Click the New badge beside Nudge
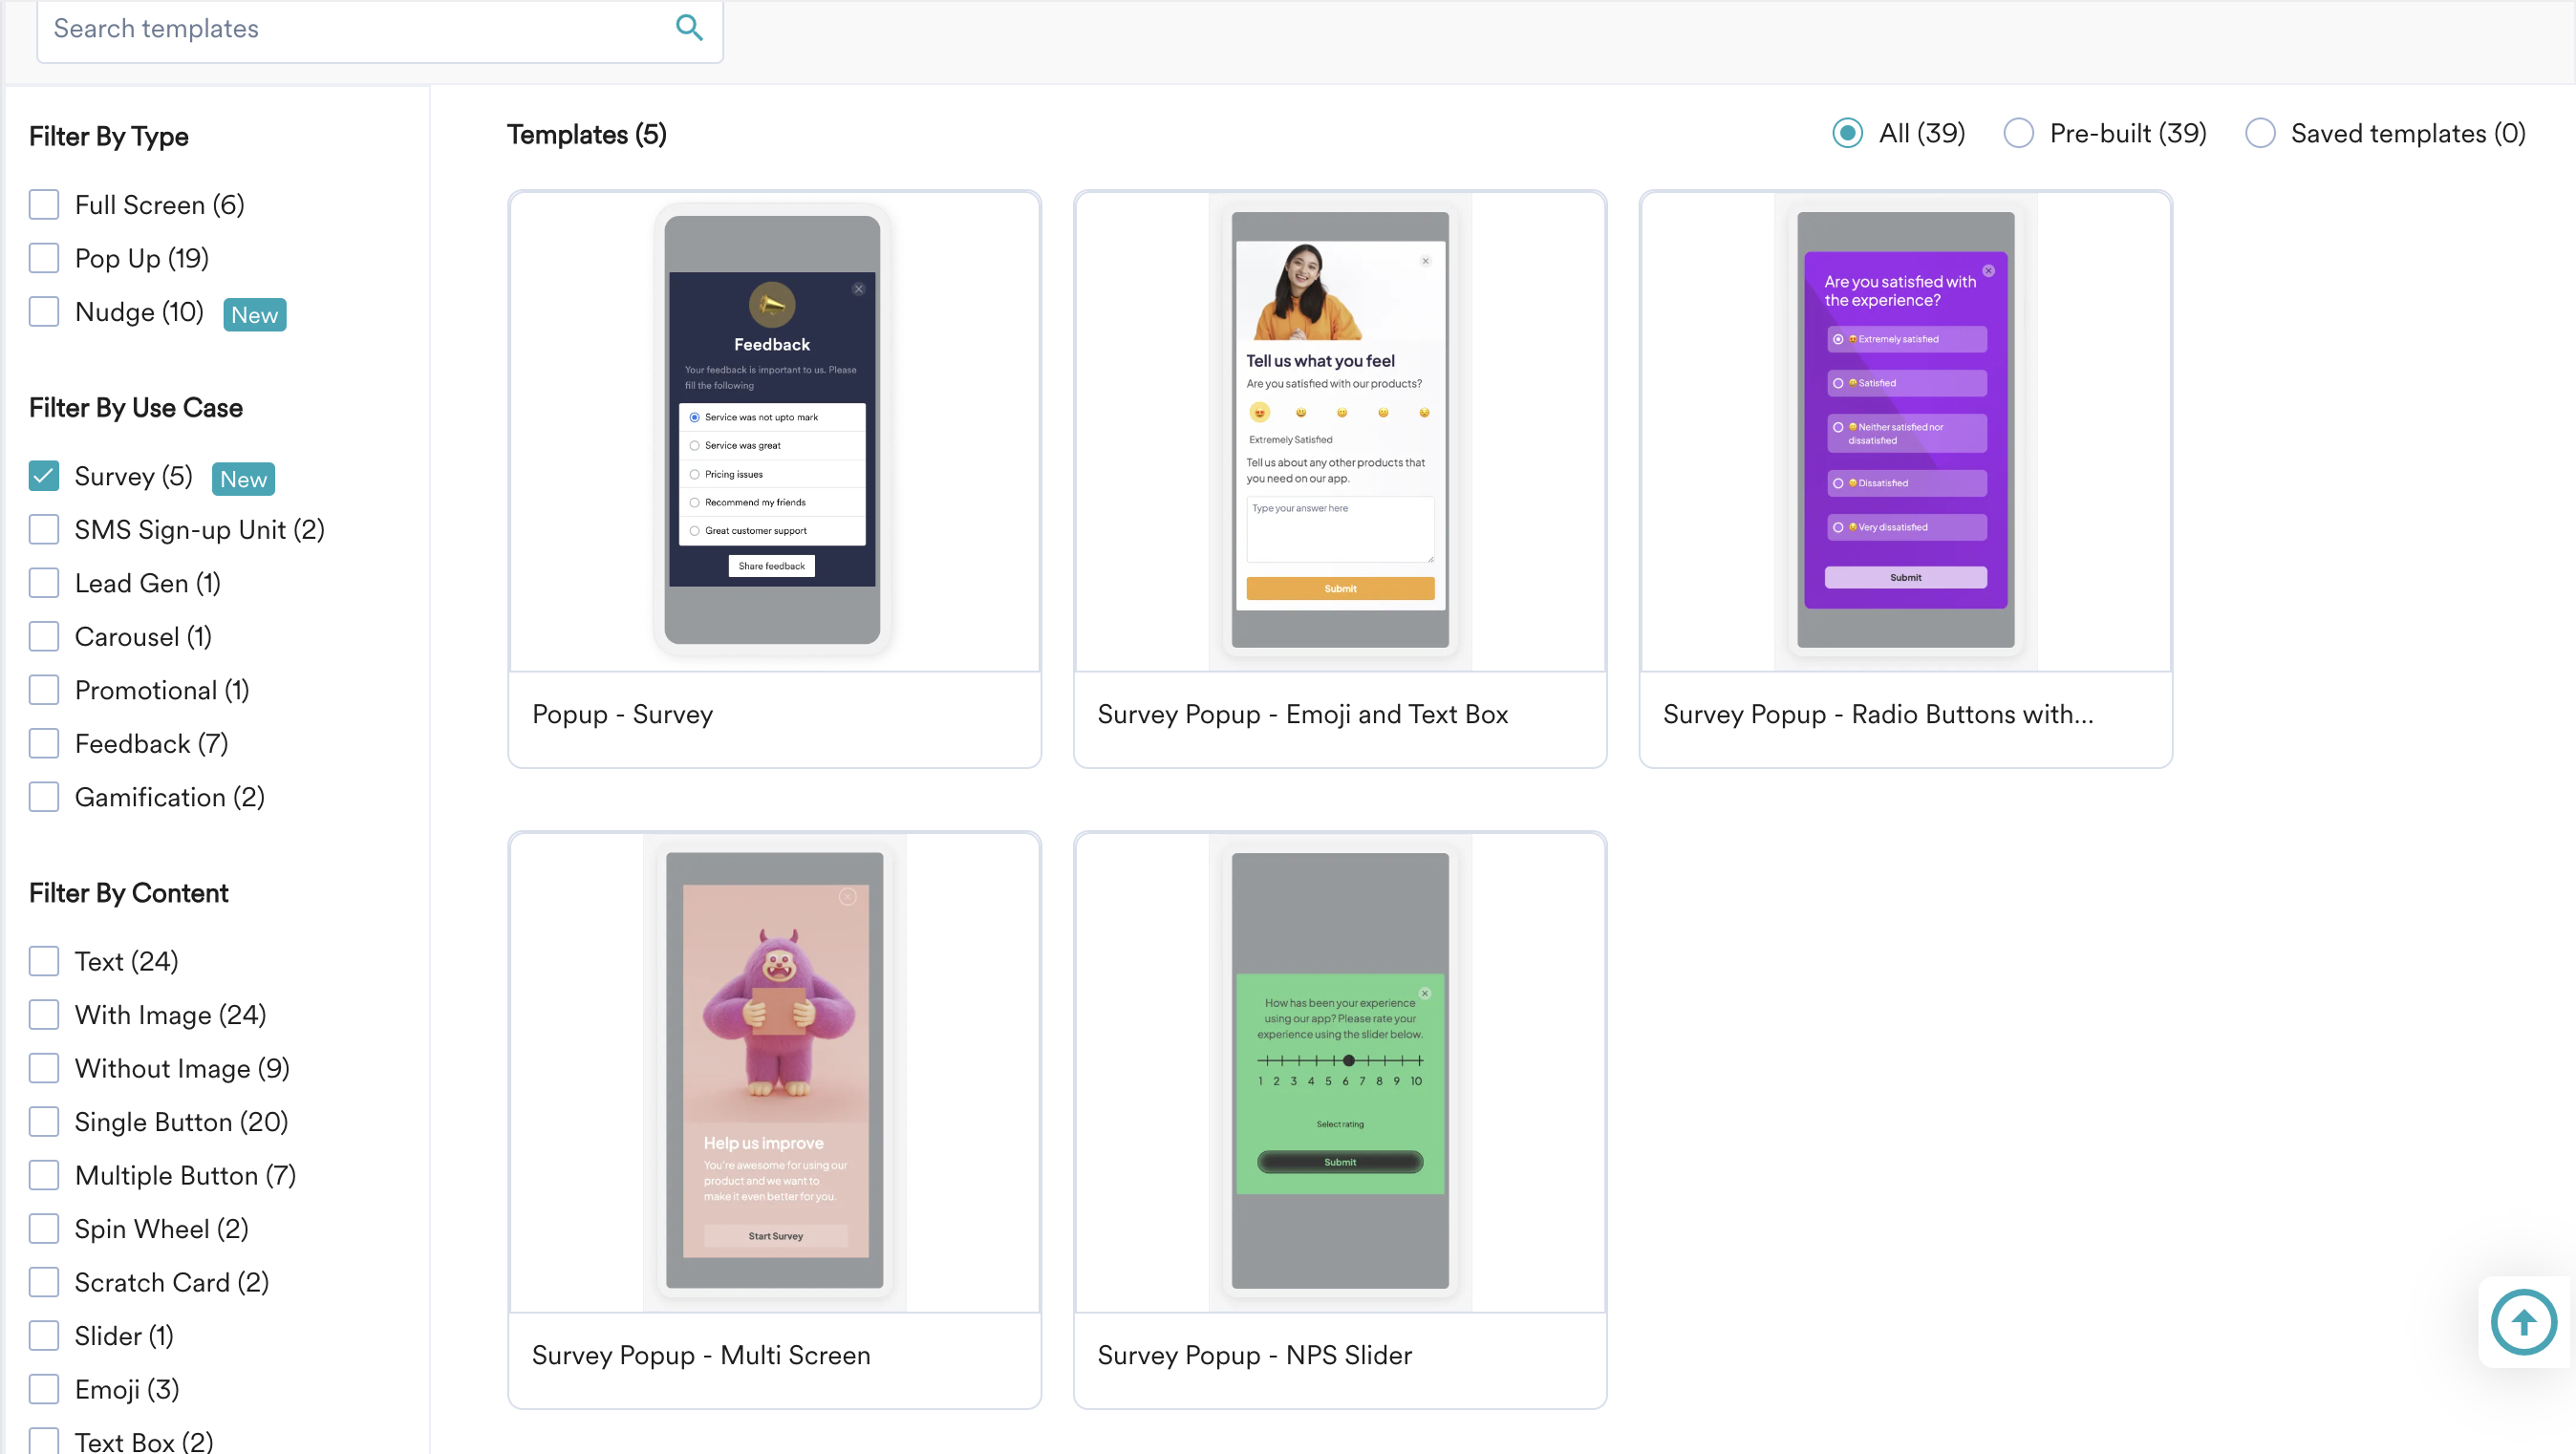 [x=254, y=315]
